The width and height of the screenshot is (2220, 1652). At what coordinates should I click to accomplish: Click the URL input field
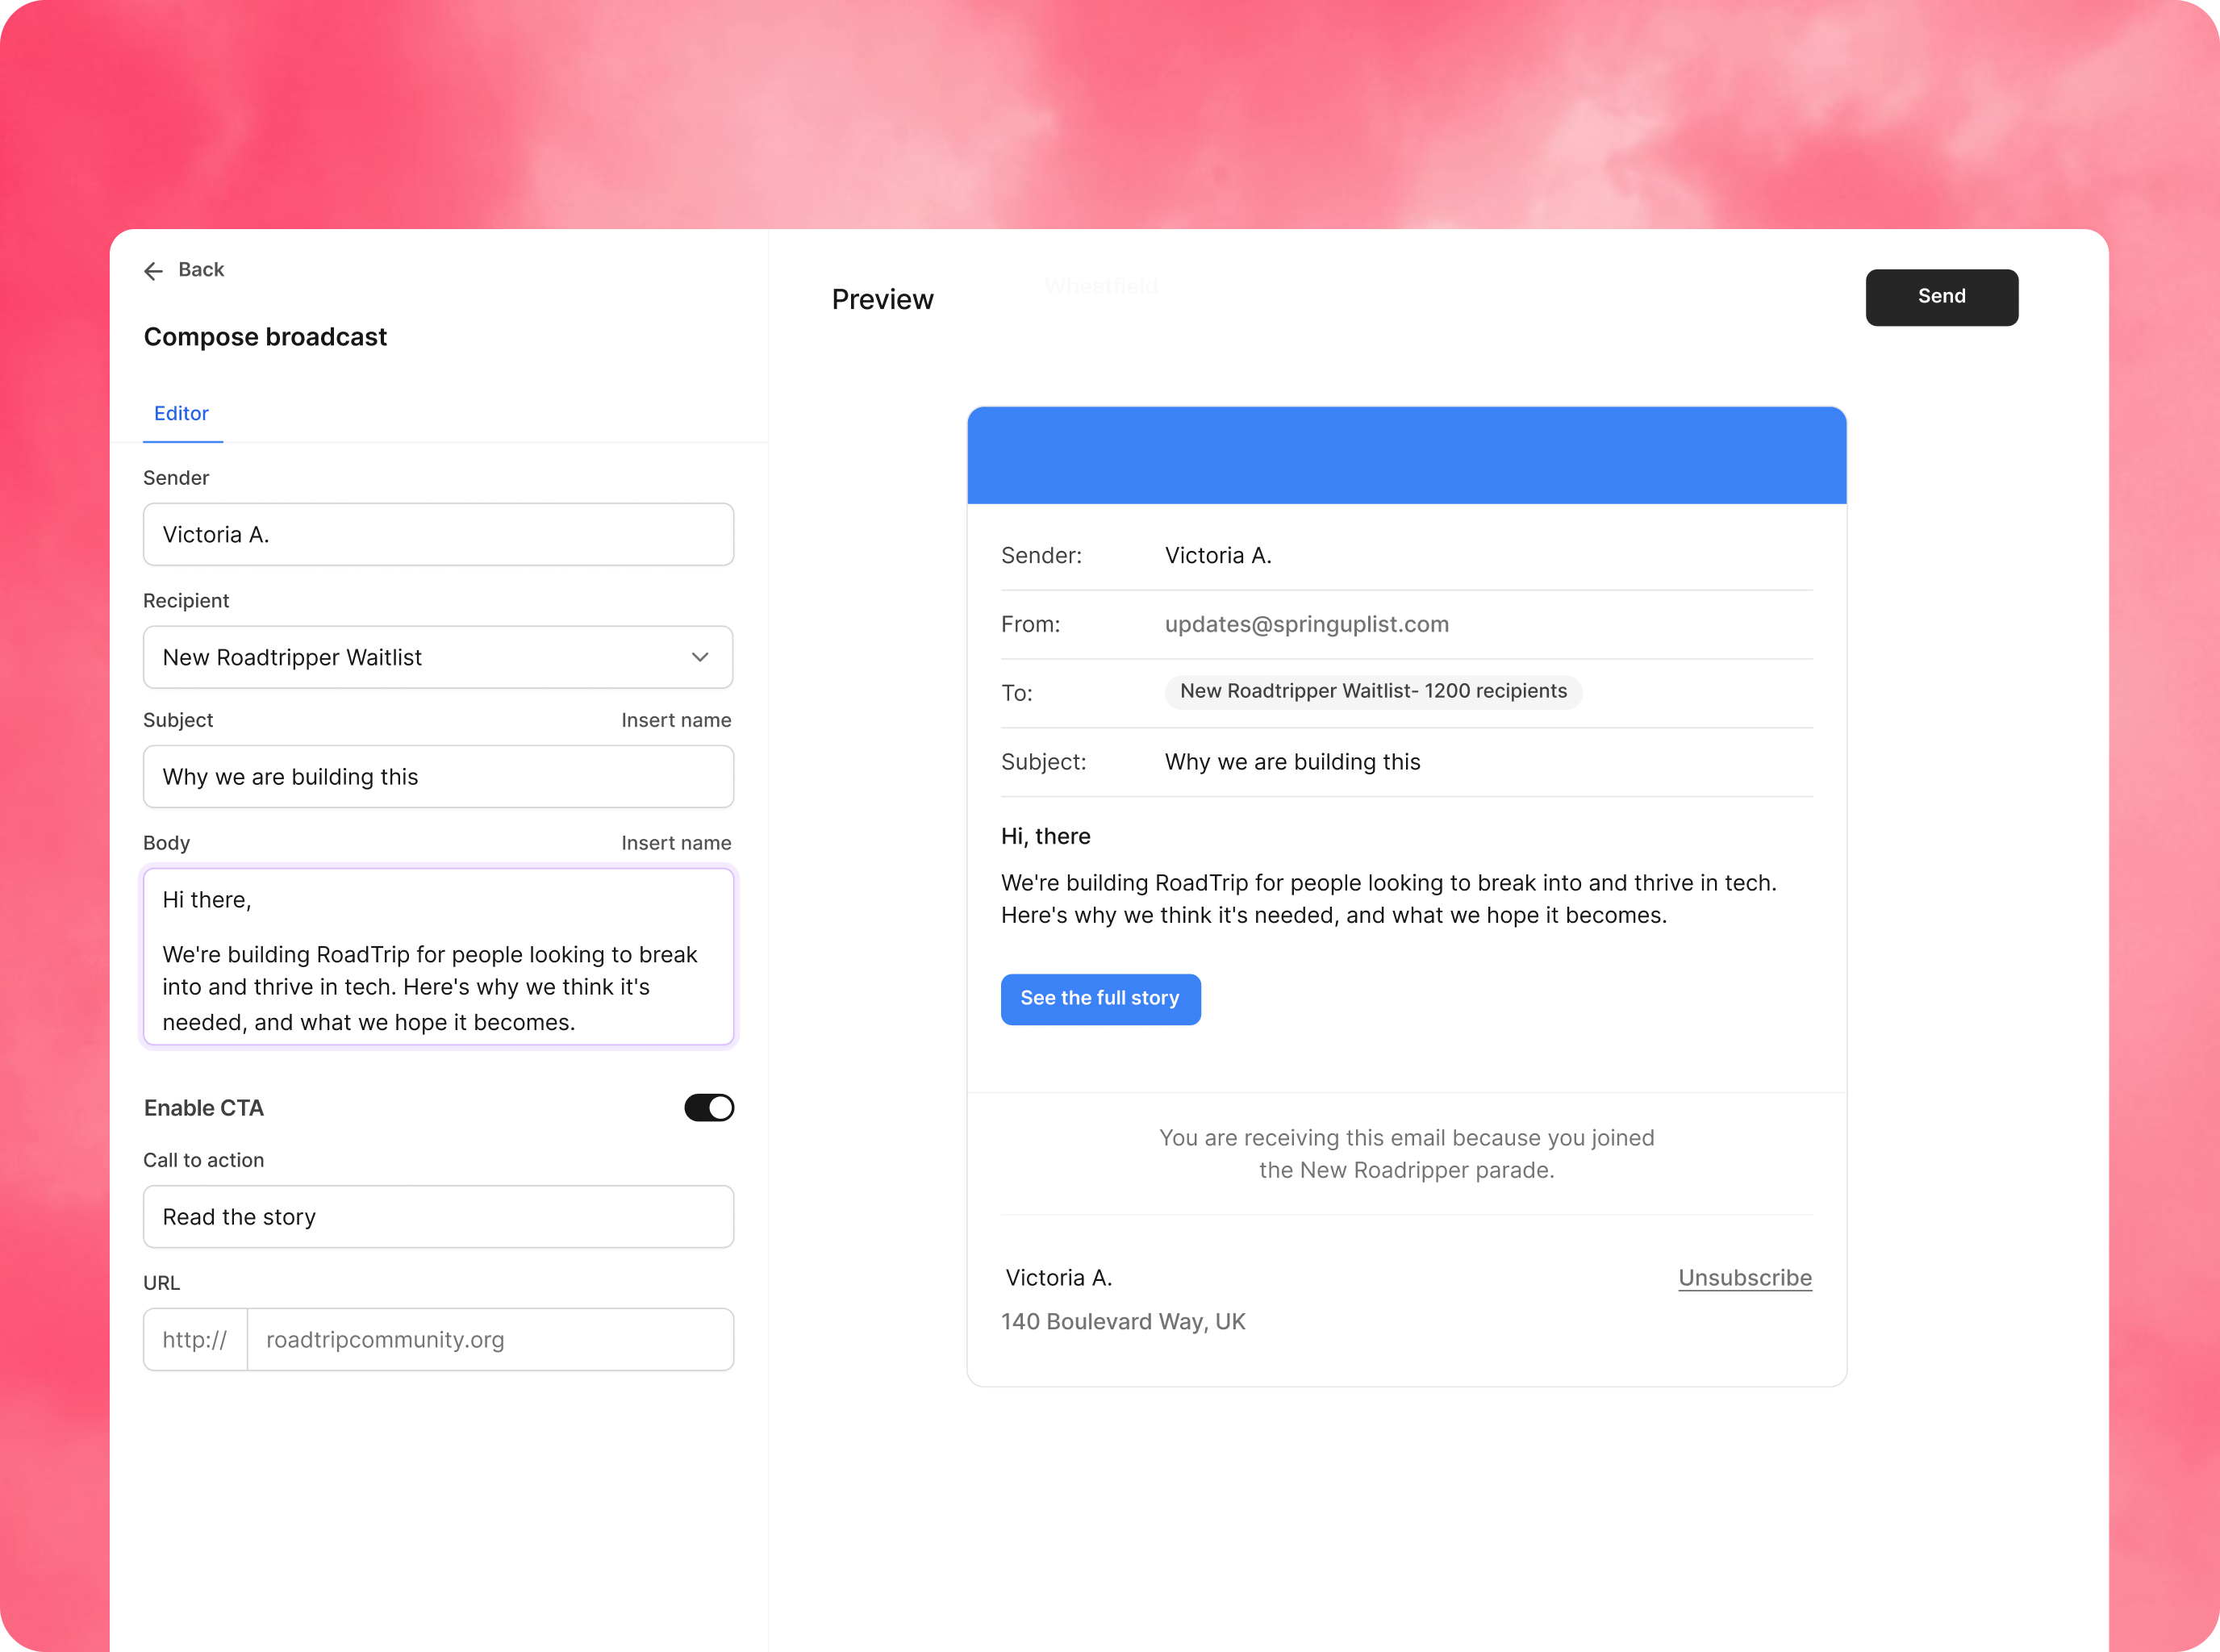[490, 1340]
